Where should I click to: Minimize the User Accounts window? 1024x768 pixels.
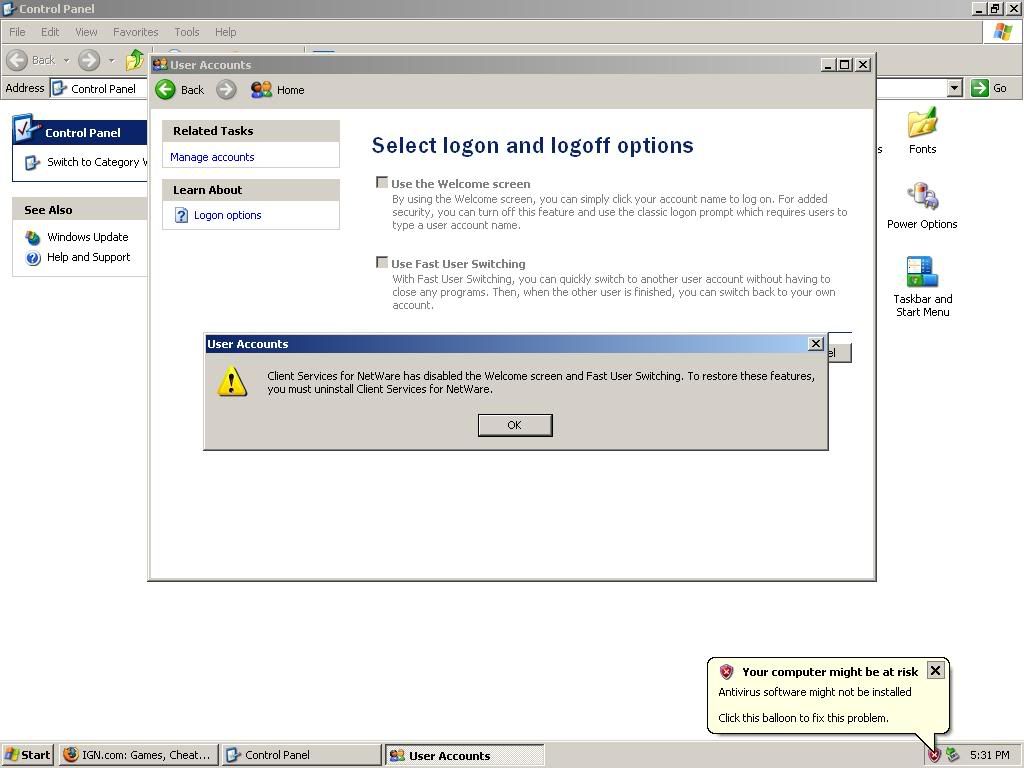pos(828,65)
